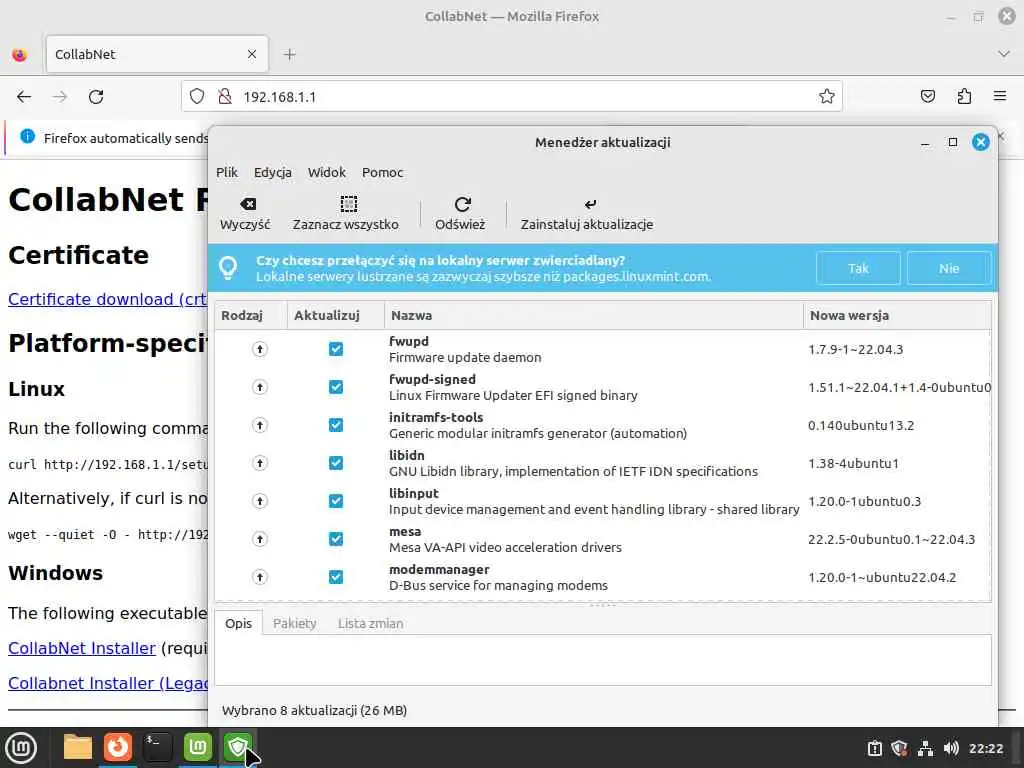The width and height of the screenshot is (1024, 768).
Task: Click update type icon for initramfs-tools row
Action: (260, 425)
